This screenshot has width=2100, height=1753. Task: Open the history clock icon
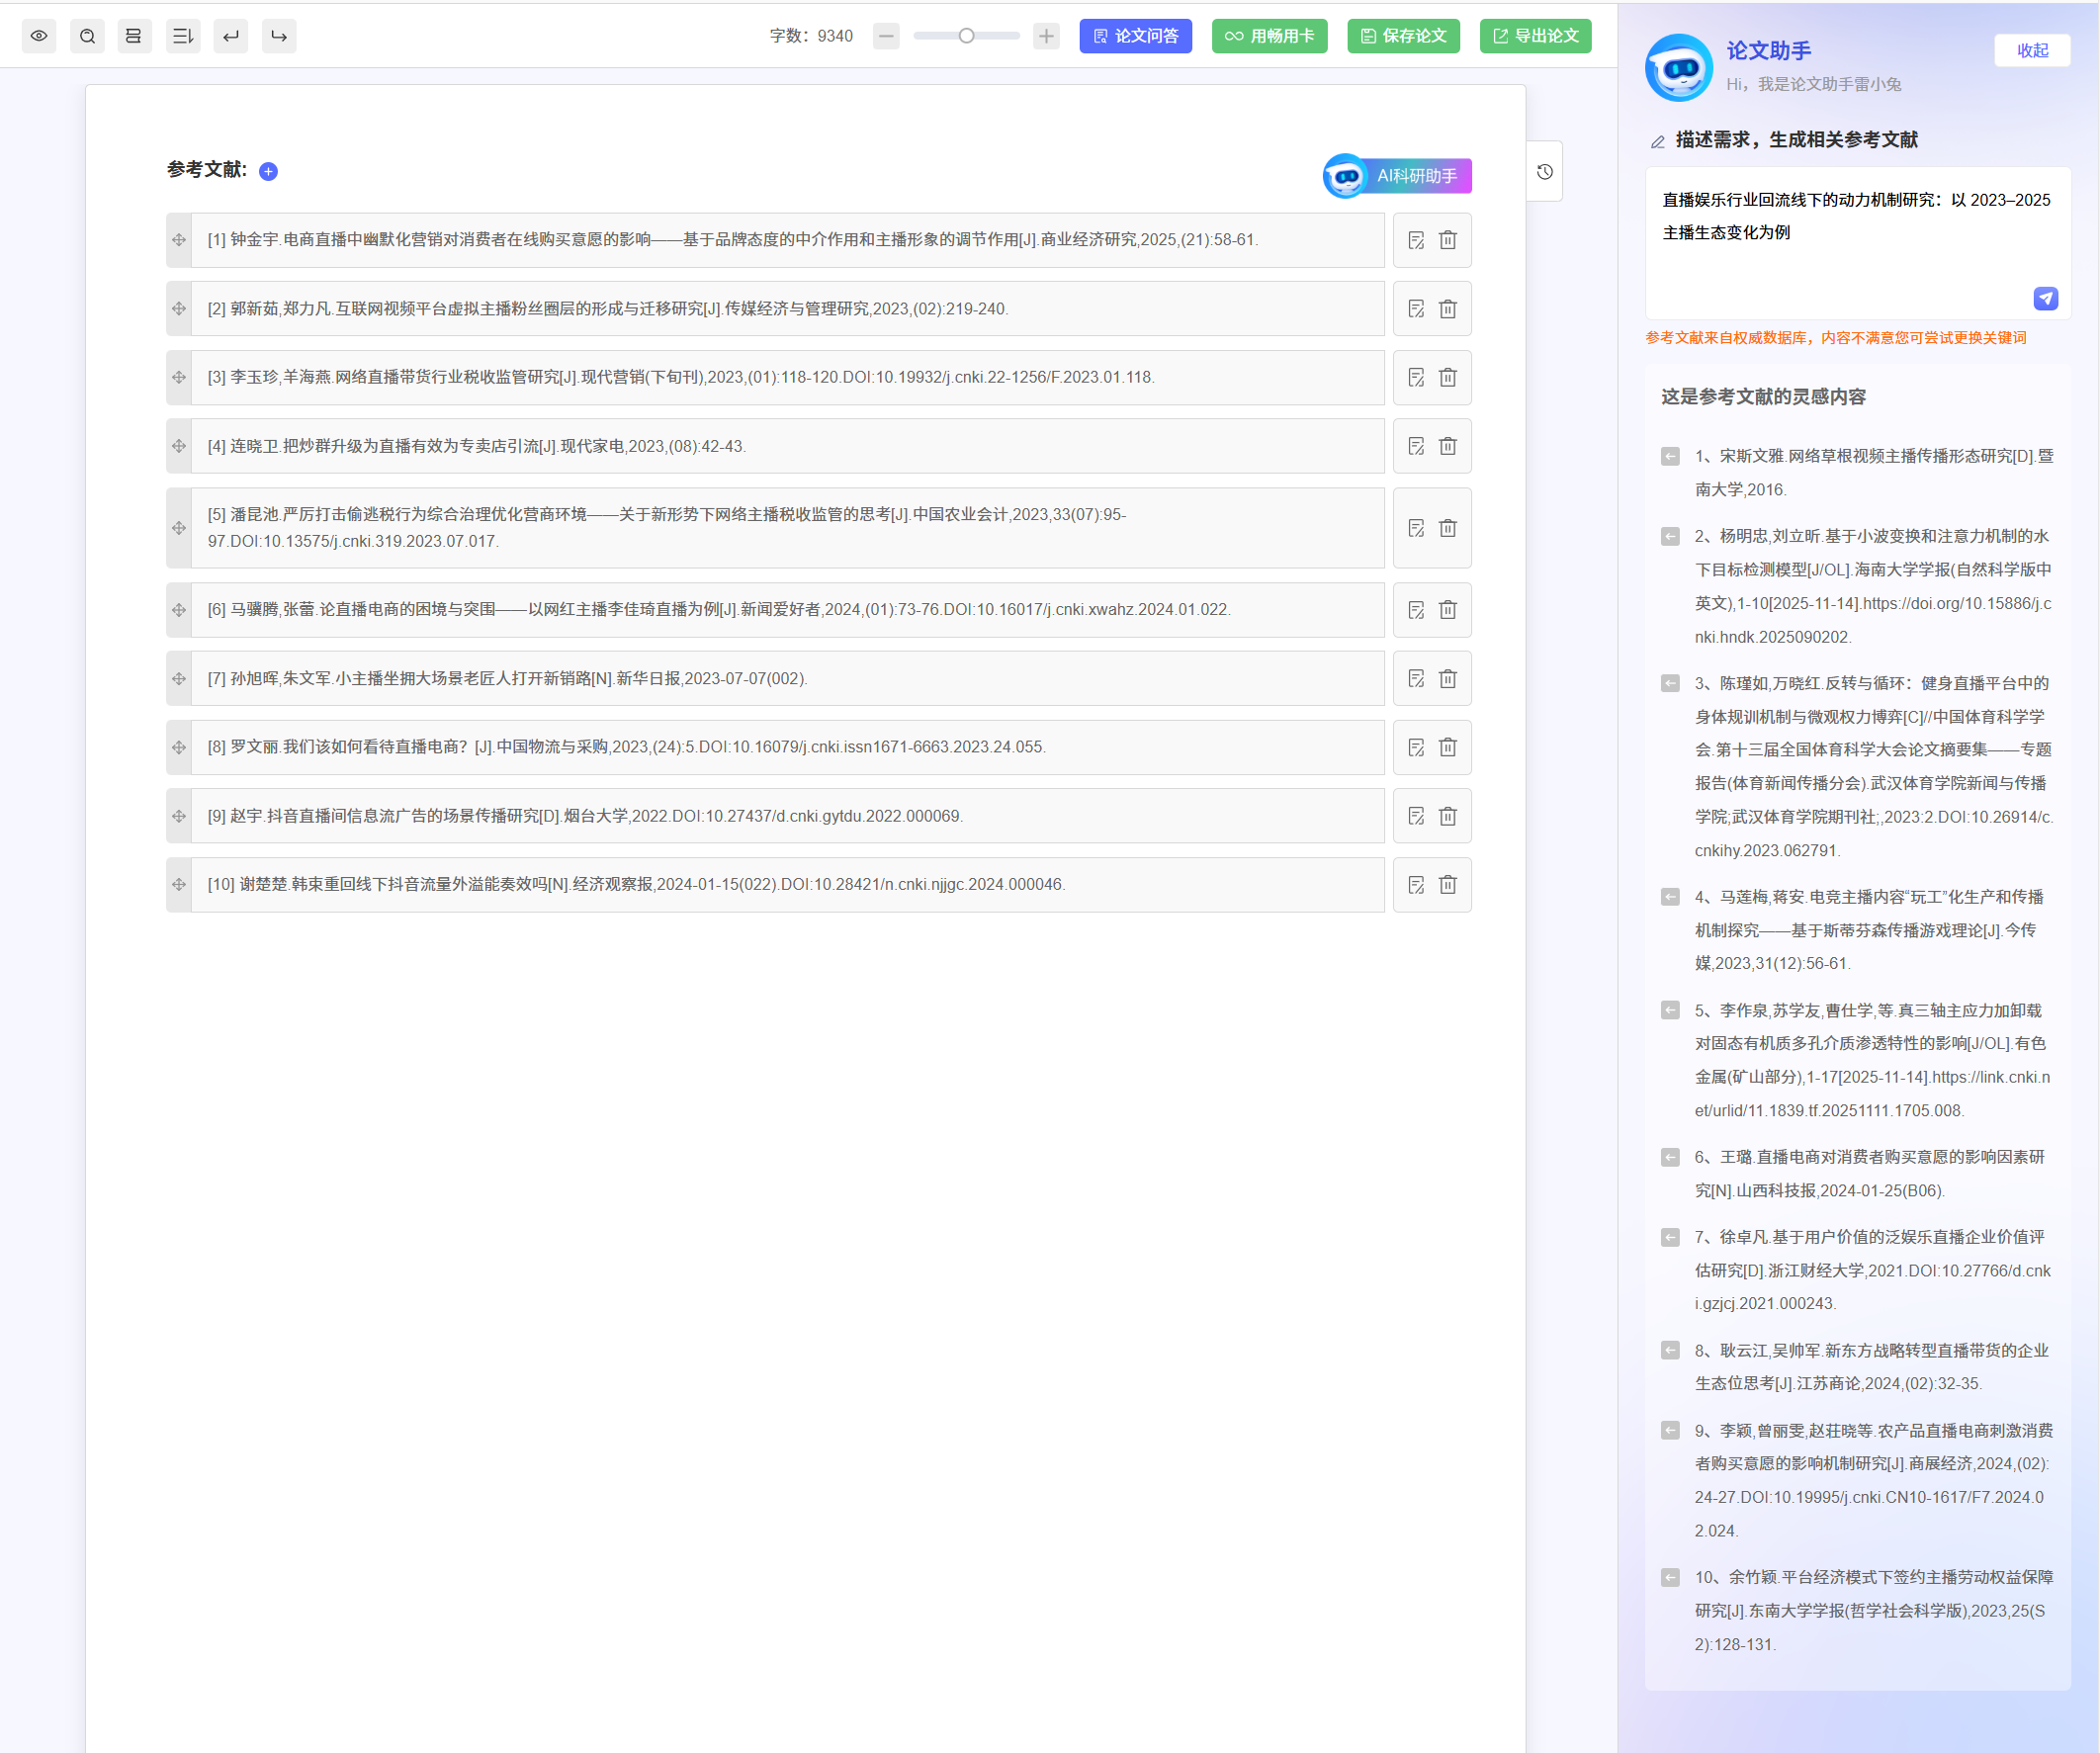pos(1544,172)
